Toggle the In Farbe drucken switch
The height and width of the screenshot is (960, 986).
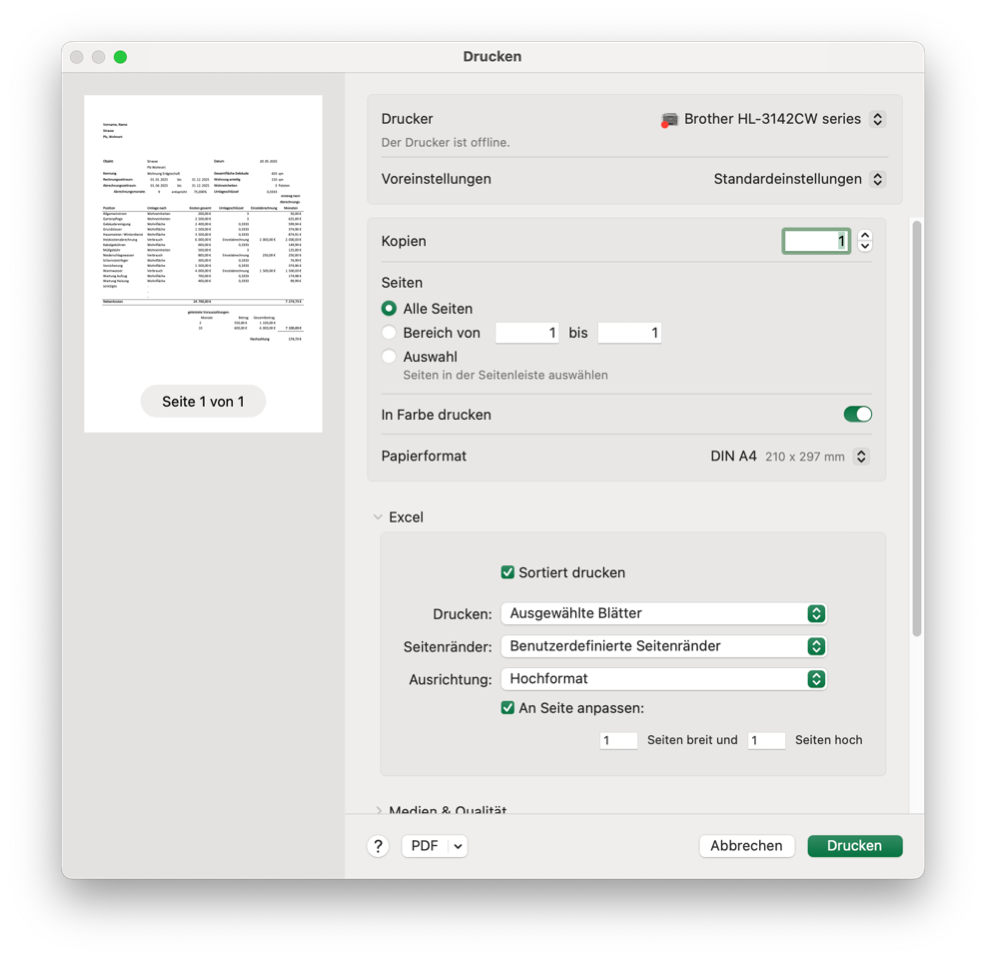(857, 414)
